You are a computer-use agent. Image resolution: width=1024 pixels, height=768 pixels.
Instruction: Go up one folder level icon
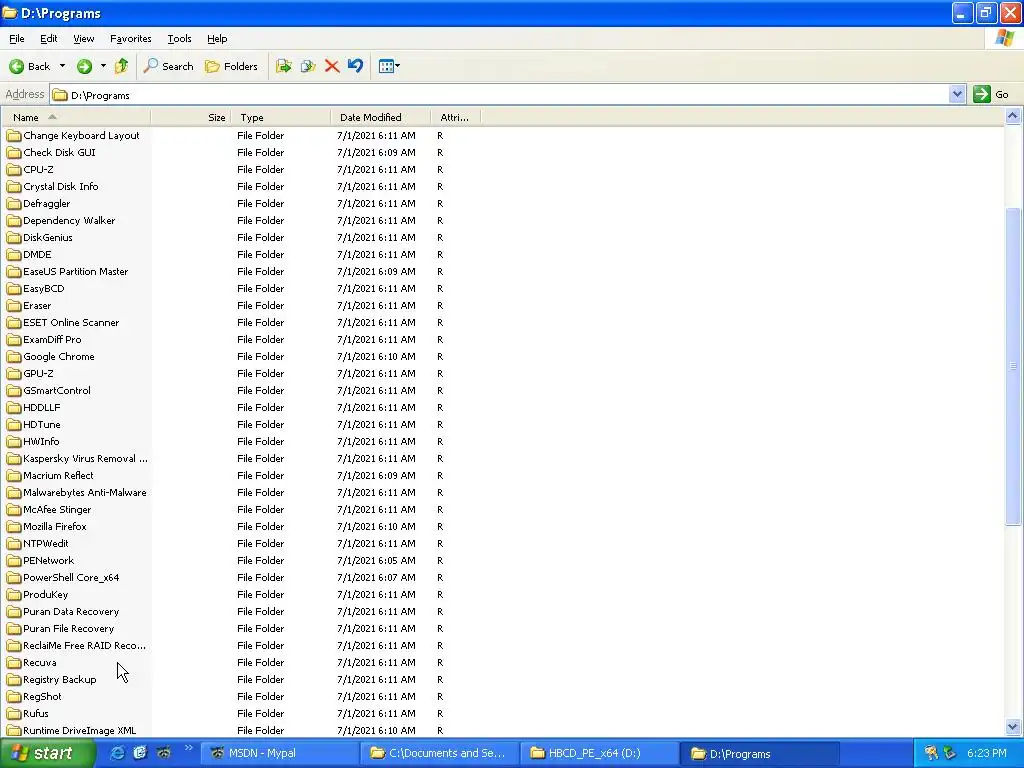pos(121,66)
